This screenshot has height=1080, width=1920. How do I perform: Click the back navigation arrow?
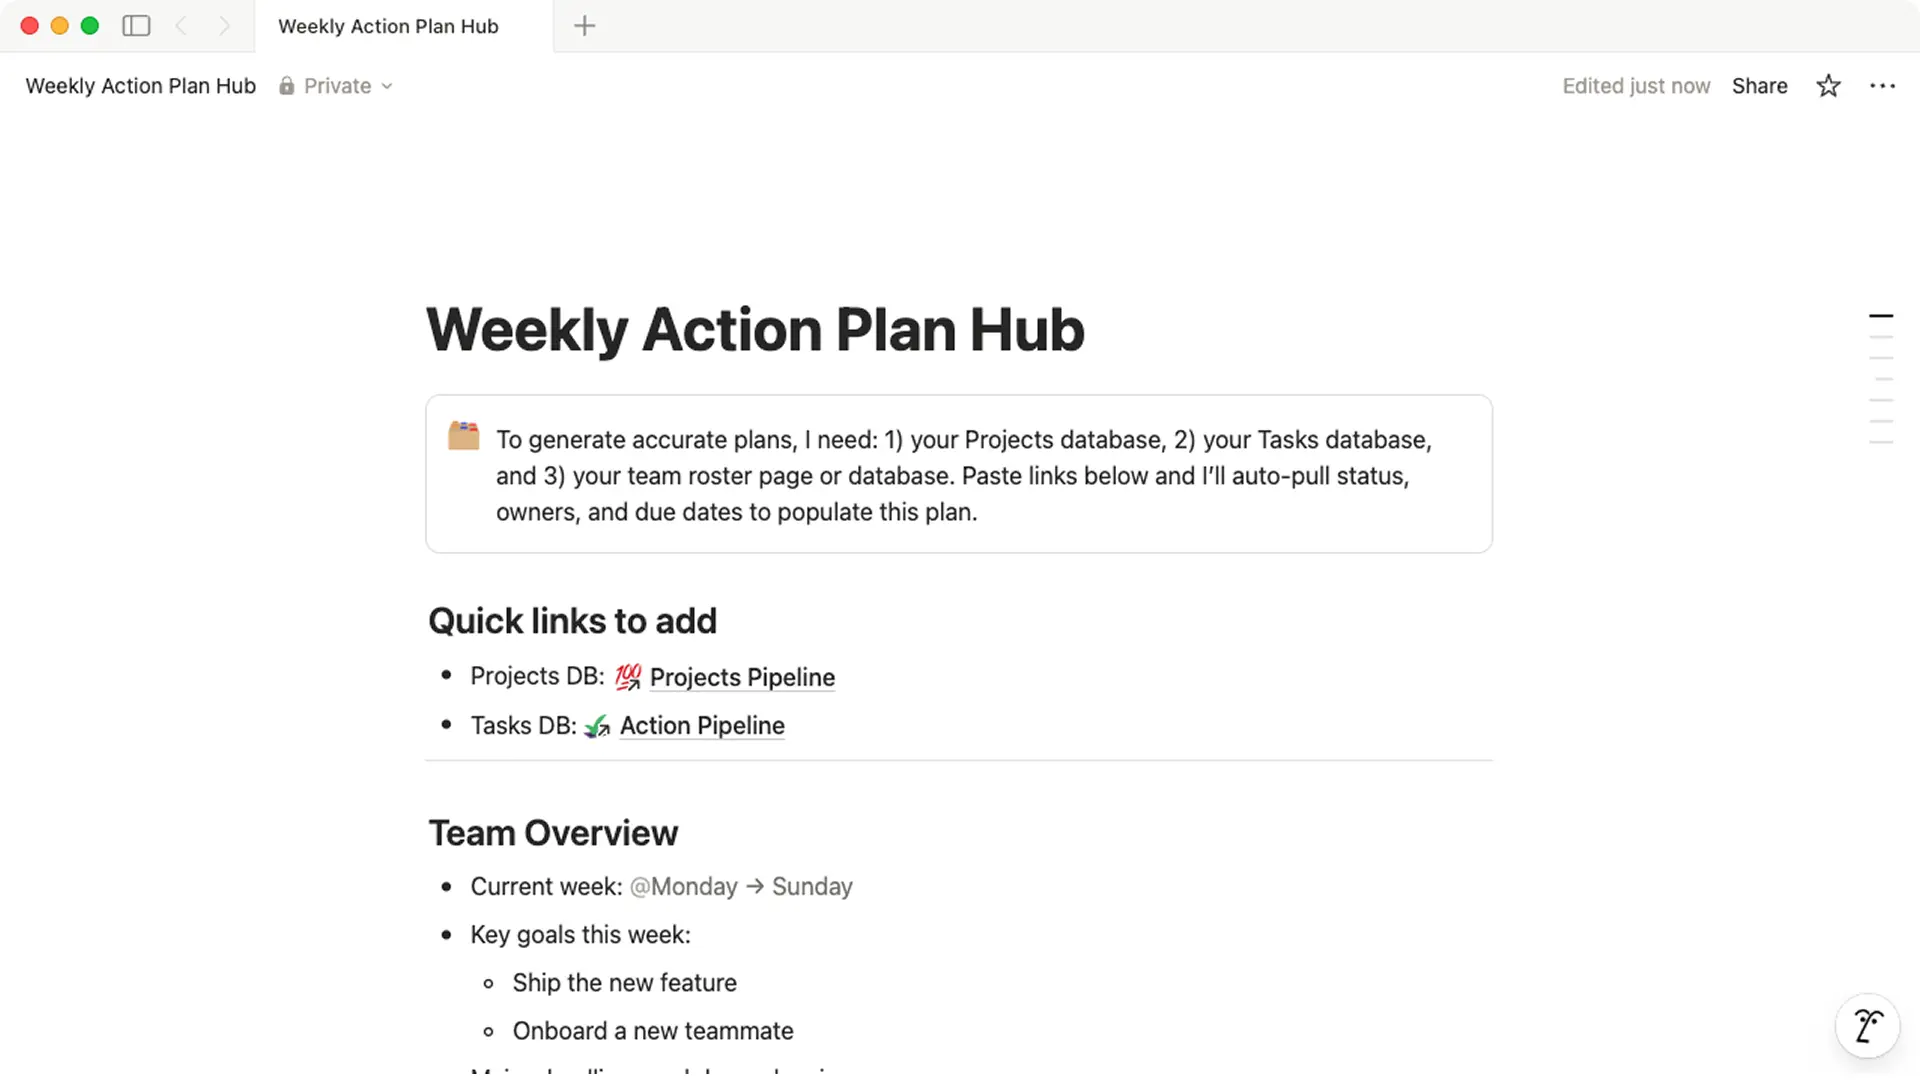coord(181,26)
